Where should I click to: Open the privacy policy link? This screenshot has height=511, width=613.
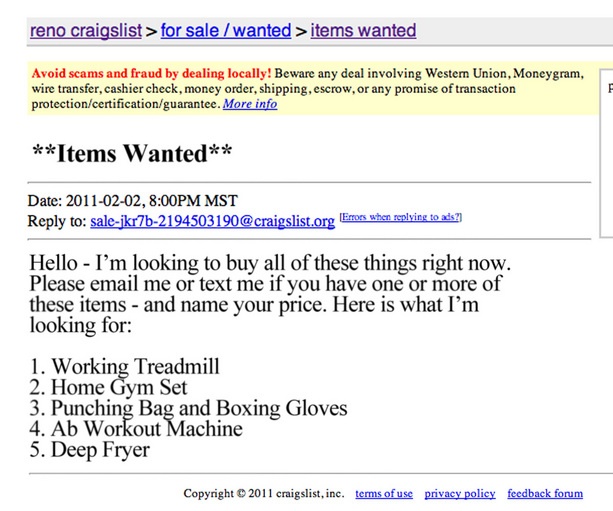460,493
